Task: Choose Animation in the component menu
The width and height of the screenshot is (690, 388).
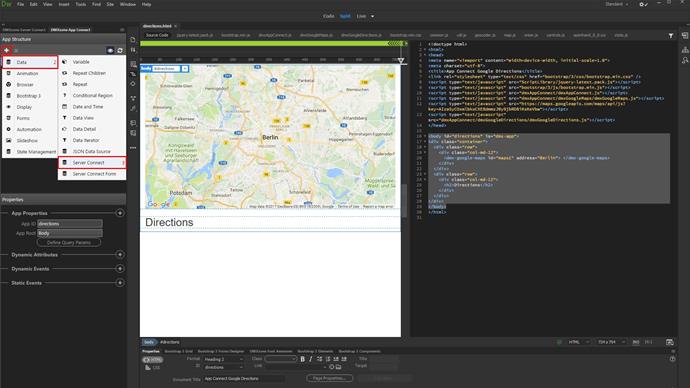Action: click(x=30, y=73)
